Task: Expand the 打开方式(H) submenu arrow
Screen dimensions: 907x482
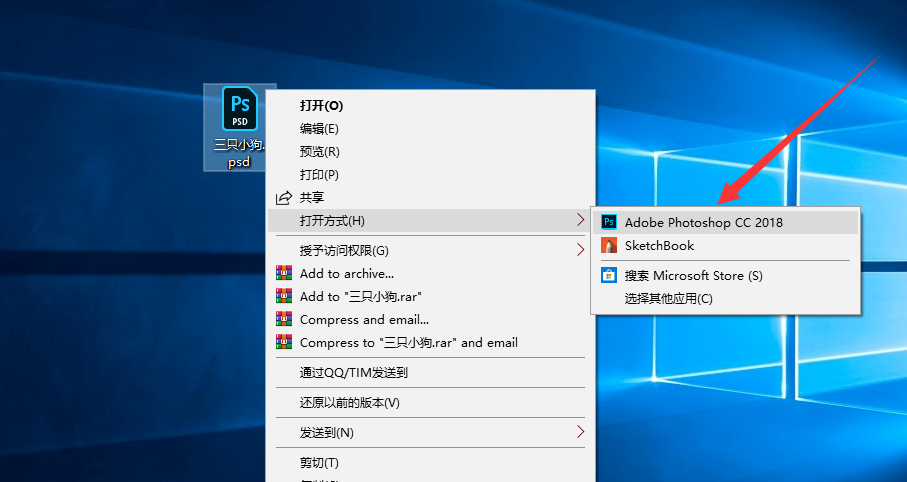Action: (x=580, y=219)
